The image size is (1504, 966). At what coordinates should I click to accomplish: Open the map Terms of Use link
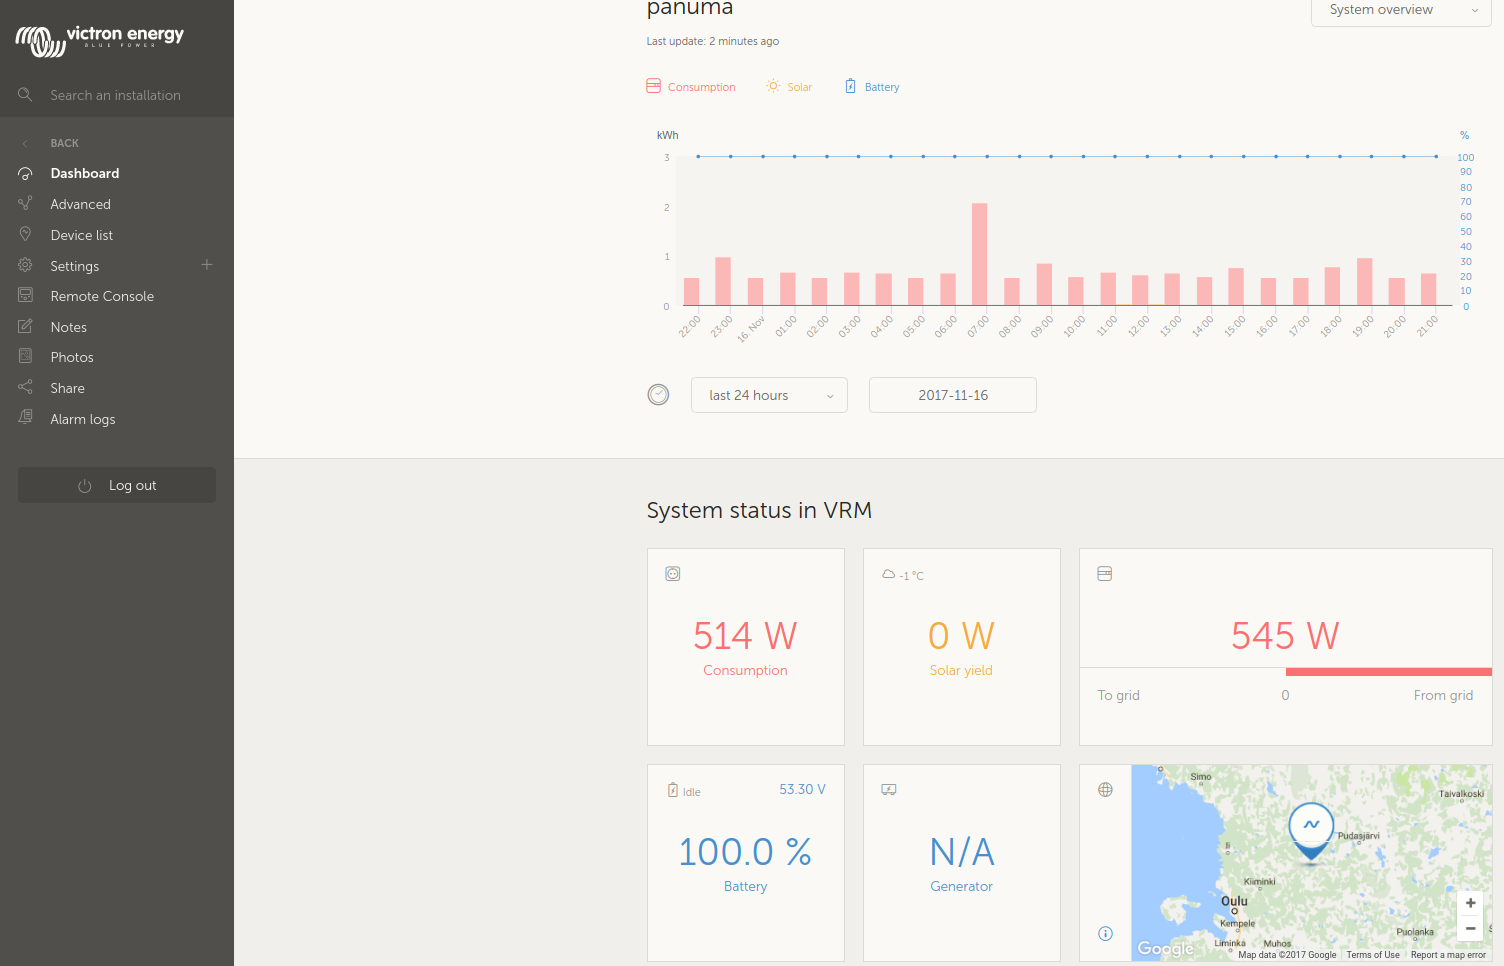point(1372,955)
